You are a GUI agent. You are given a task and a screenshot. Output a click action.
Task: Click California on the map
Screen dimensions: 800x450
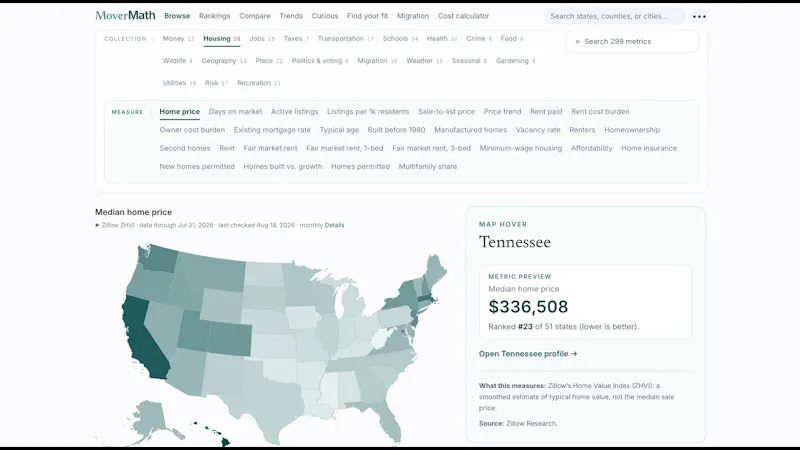(x=144, y=339)
